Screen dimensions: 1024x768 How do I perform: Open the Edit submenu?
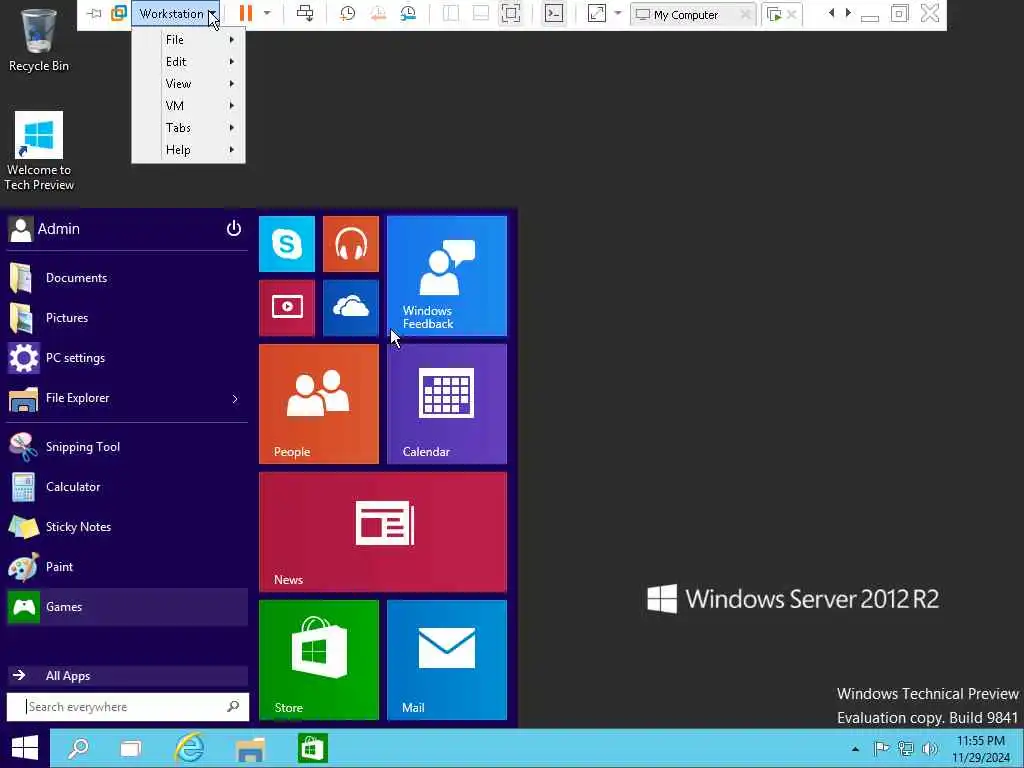pos(188,61)
